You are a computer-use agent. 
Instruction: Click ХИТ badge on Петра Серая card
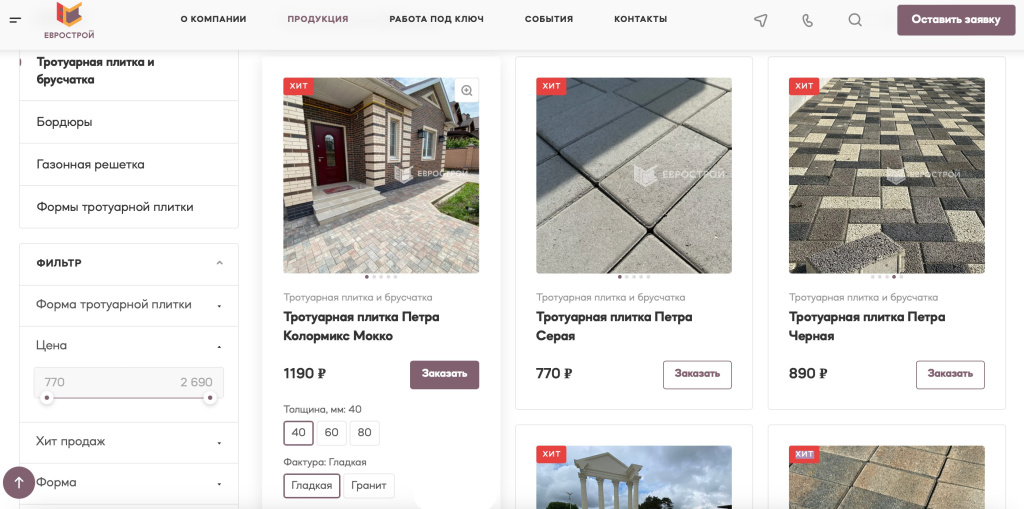pyautogui.click(x=551, y=86)
